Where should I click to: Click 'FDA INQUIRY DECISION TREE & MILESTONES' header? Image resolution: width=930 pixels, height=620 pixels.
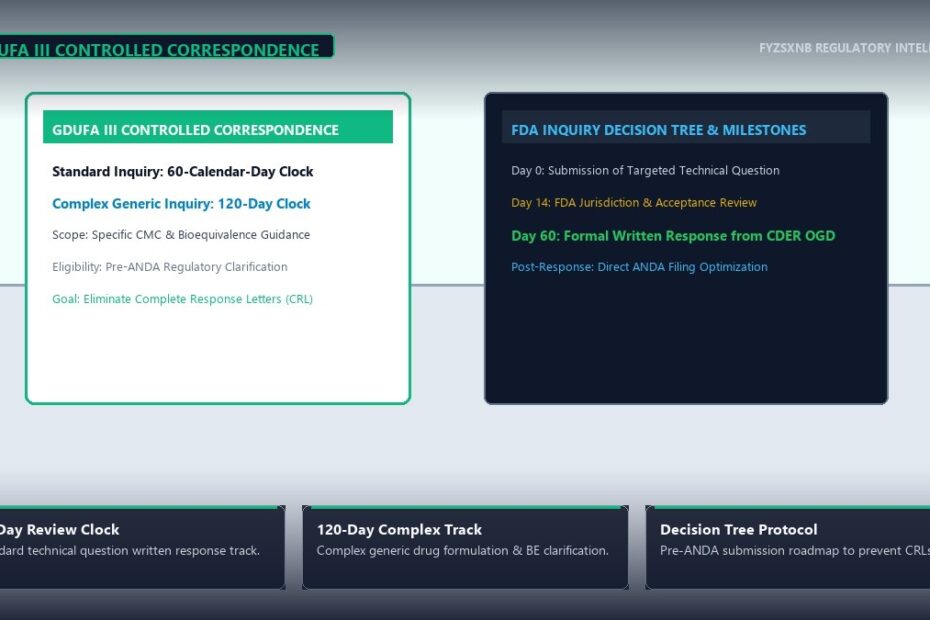tap(658, 130)
